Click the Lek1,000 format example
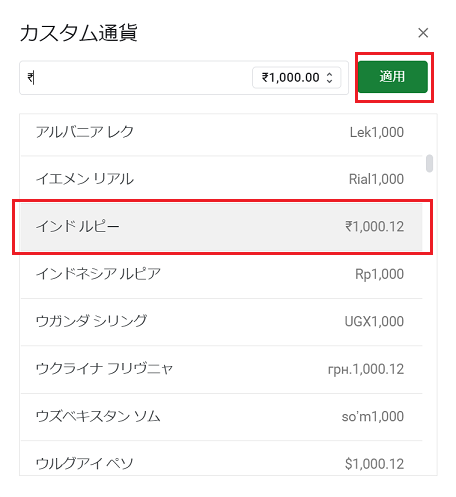456x497 pixels. click(x=377, y=132)
